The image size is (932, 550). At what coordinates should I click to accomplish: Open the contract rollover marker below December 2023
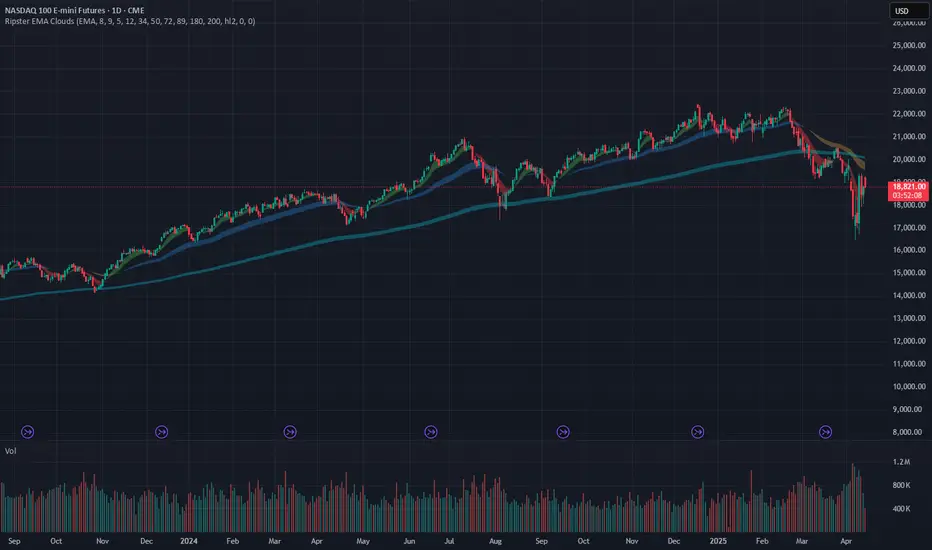[162, 432]
